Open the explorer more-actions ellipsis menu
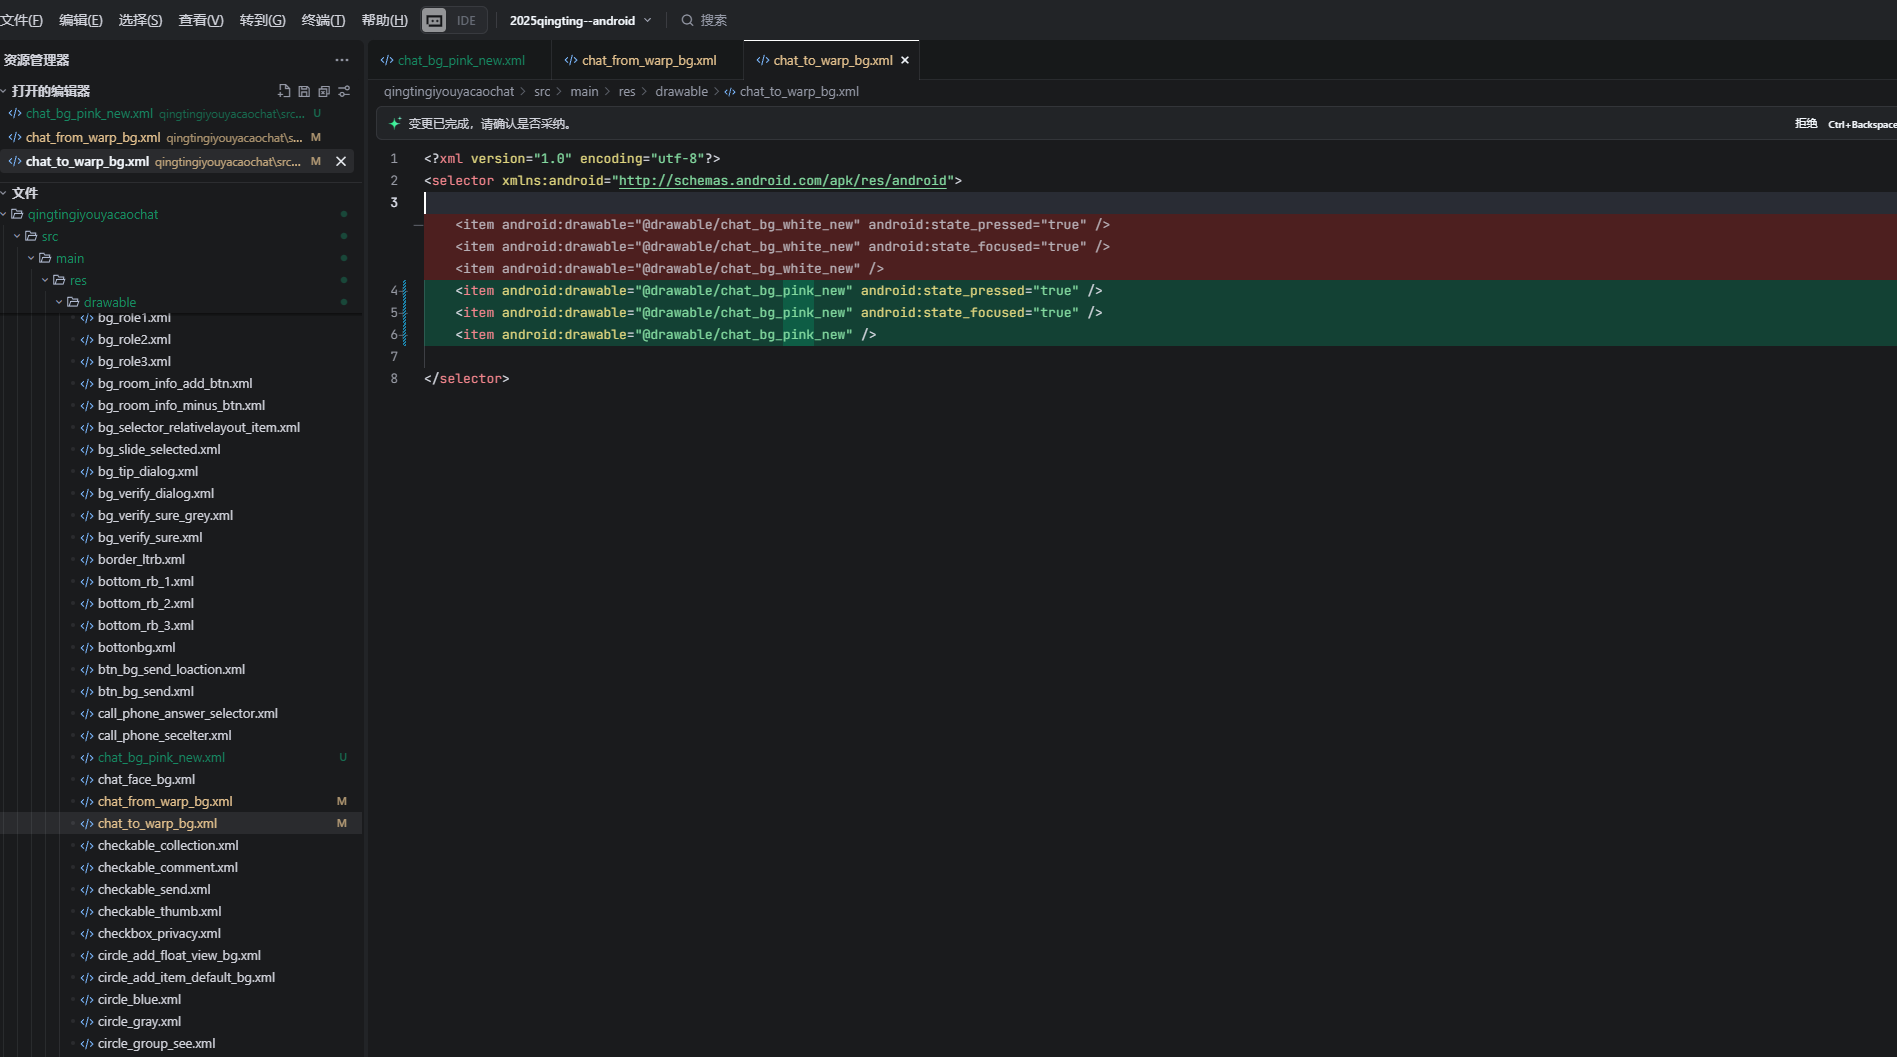 (x=342, y=60)
